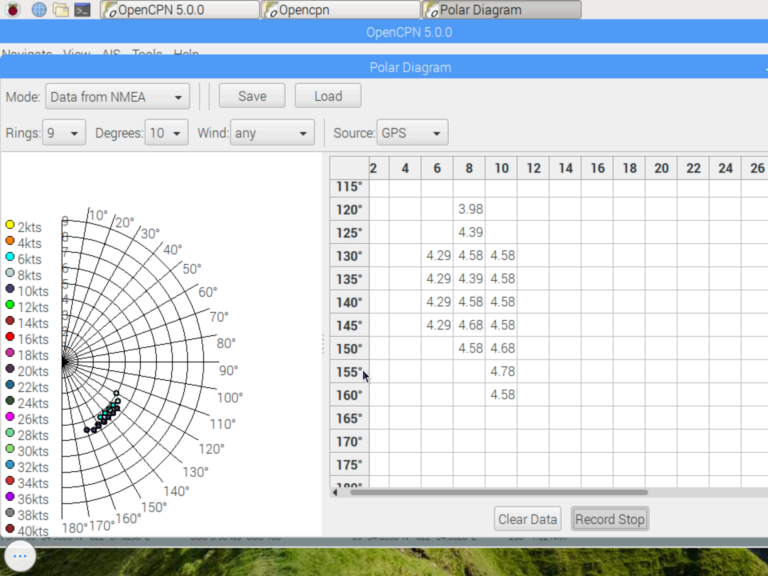Click the yellow 2kts legend color dot
This screenshot has width=768, height=576.
pos(10,225)
